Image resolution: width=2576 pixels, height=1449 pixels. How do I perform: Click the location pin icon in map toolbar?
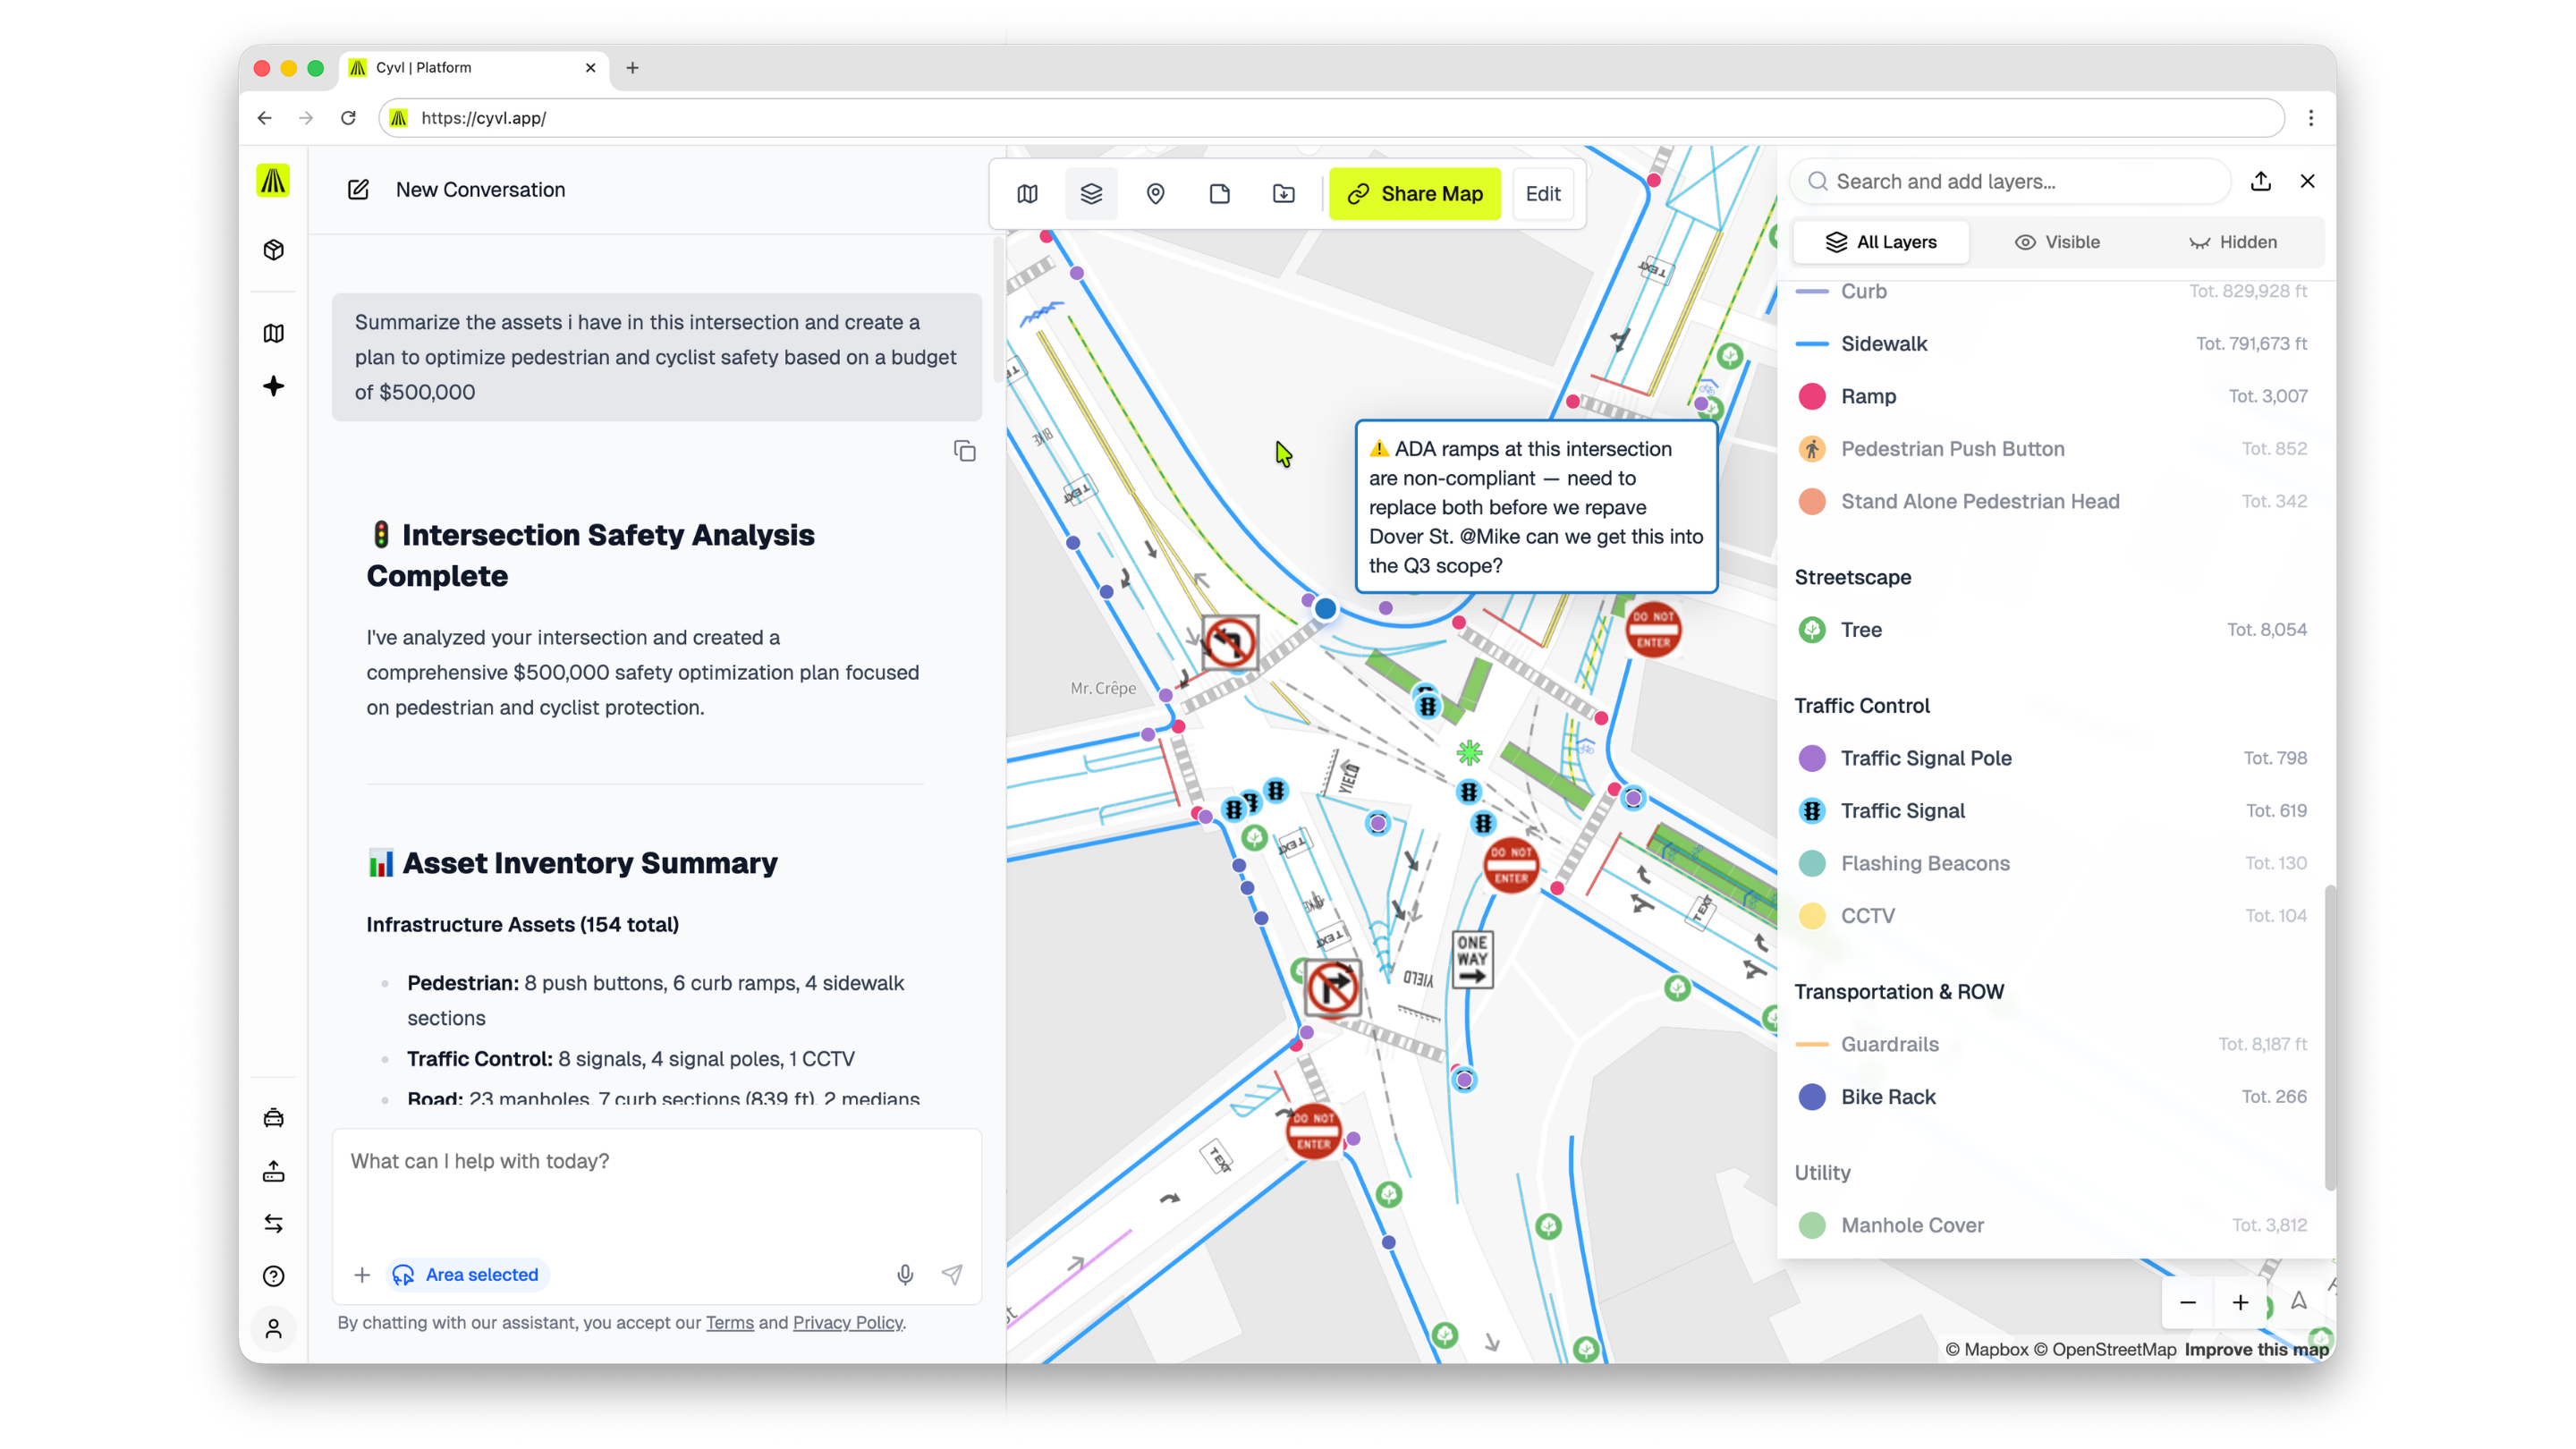click(1155, 194)
